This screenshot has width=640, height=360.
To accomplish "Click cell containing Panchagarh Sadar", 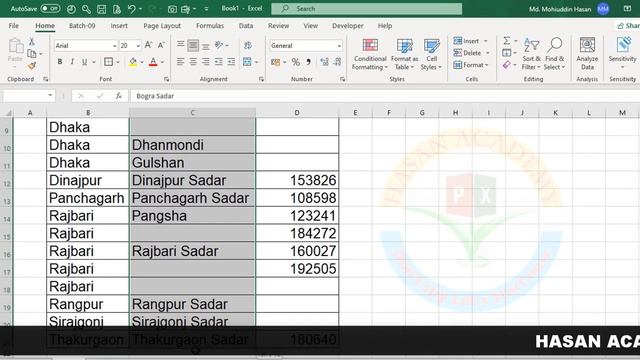I will (x=192, y=198).
